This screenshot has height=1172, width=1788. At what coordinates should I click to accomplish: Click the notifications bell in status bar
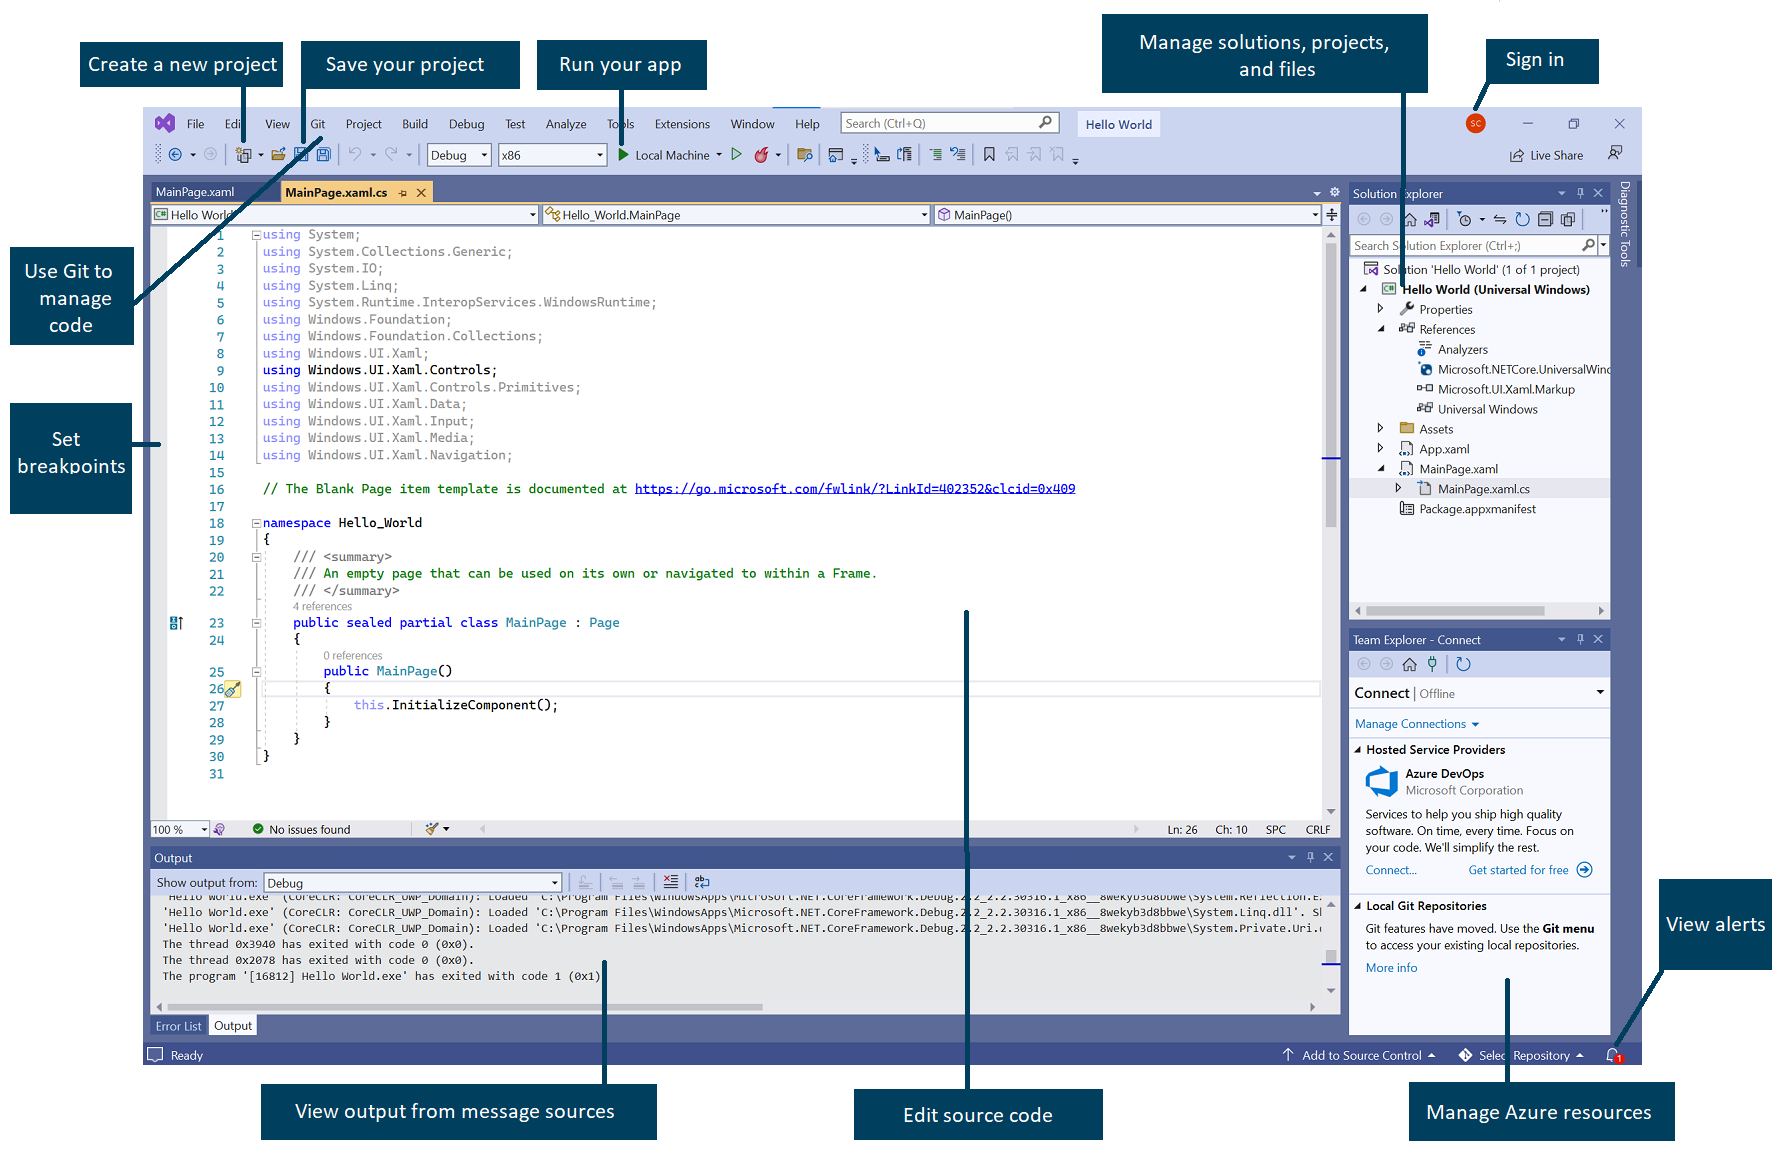[x=1613, y=1055]
